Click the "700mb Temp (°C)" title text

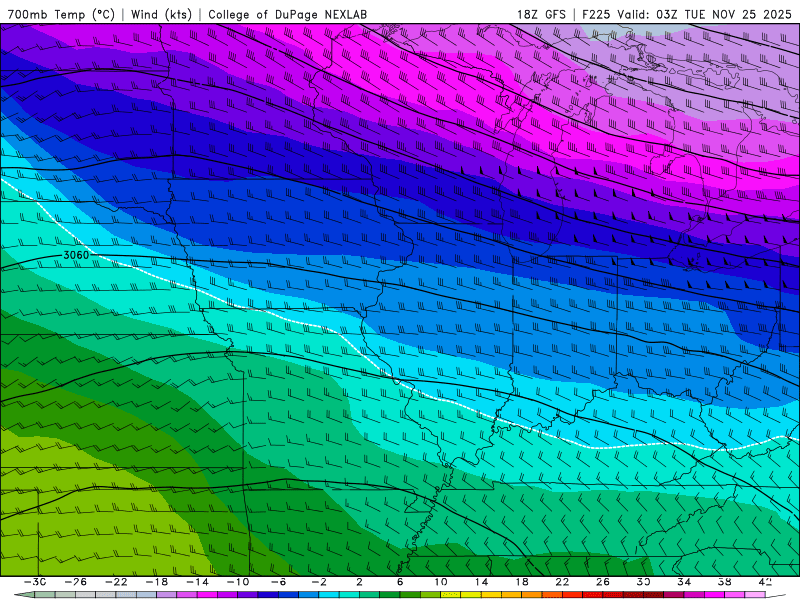click(61, 14)
